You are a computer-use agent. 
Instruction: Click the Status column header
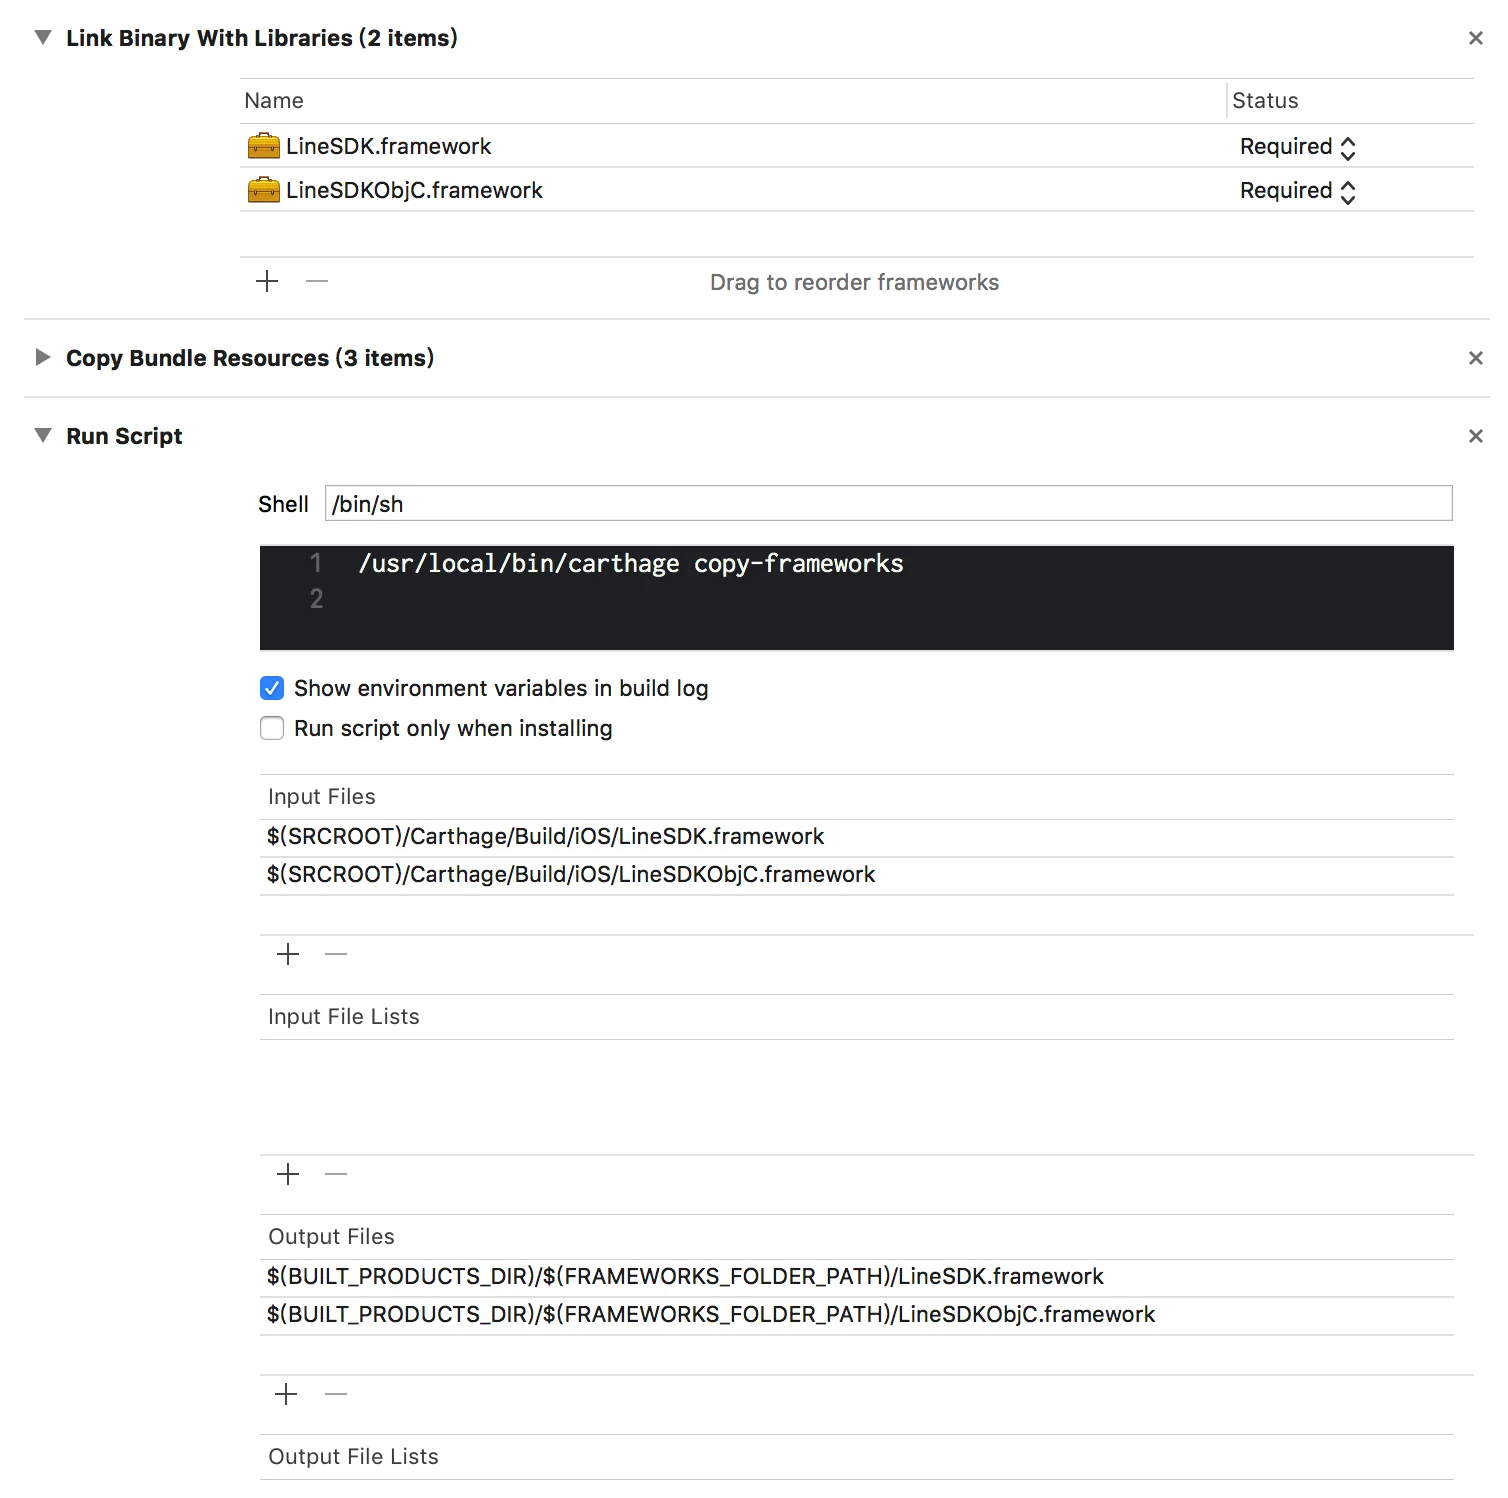pos(1351,101)
